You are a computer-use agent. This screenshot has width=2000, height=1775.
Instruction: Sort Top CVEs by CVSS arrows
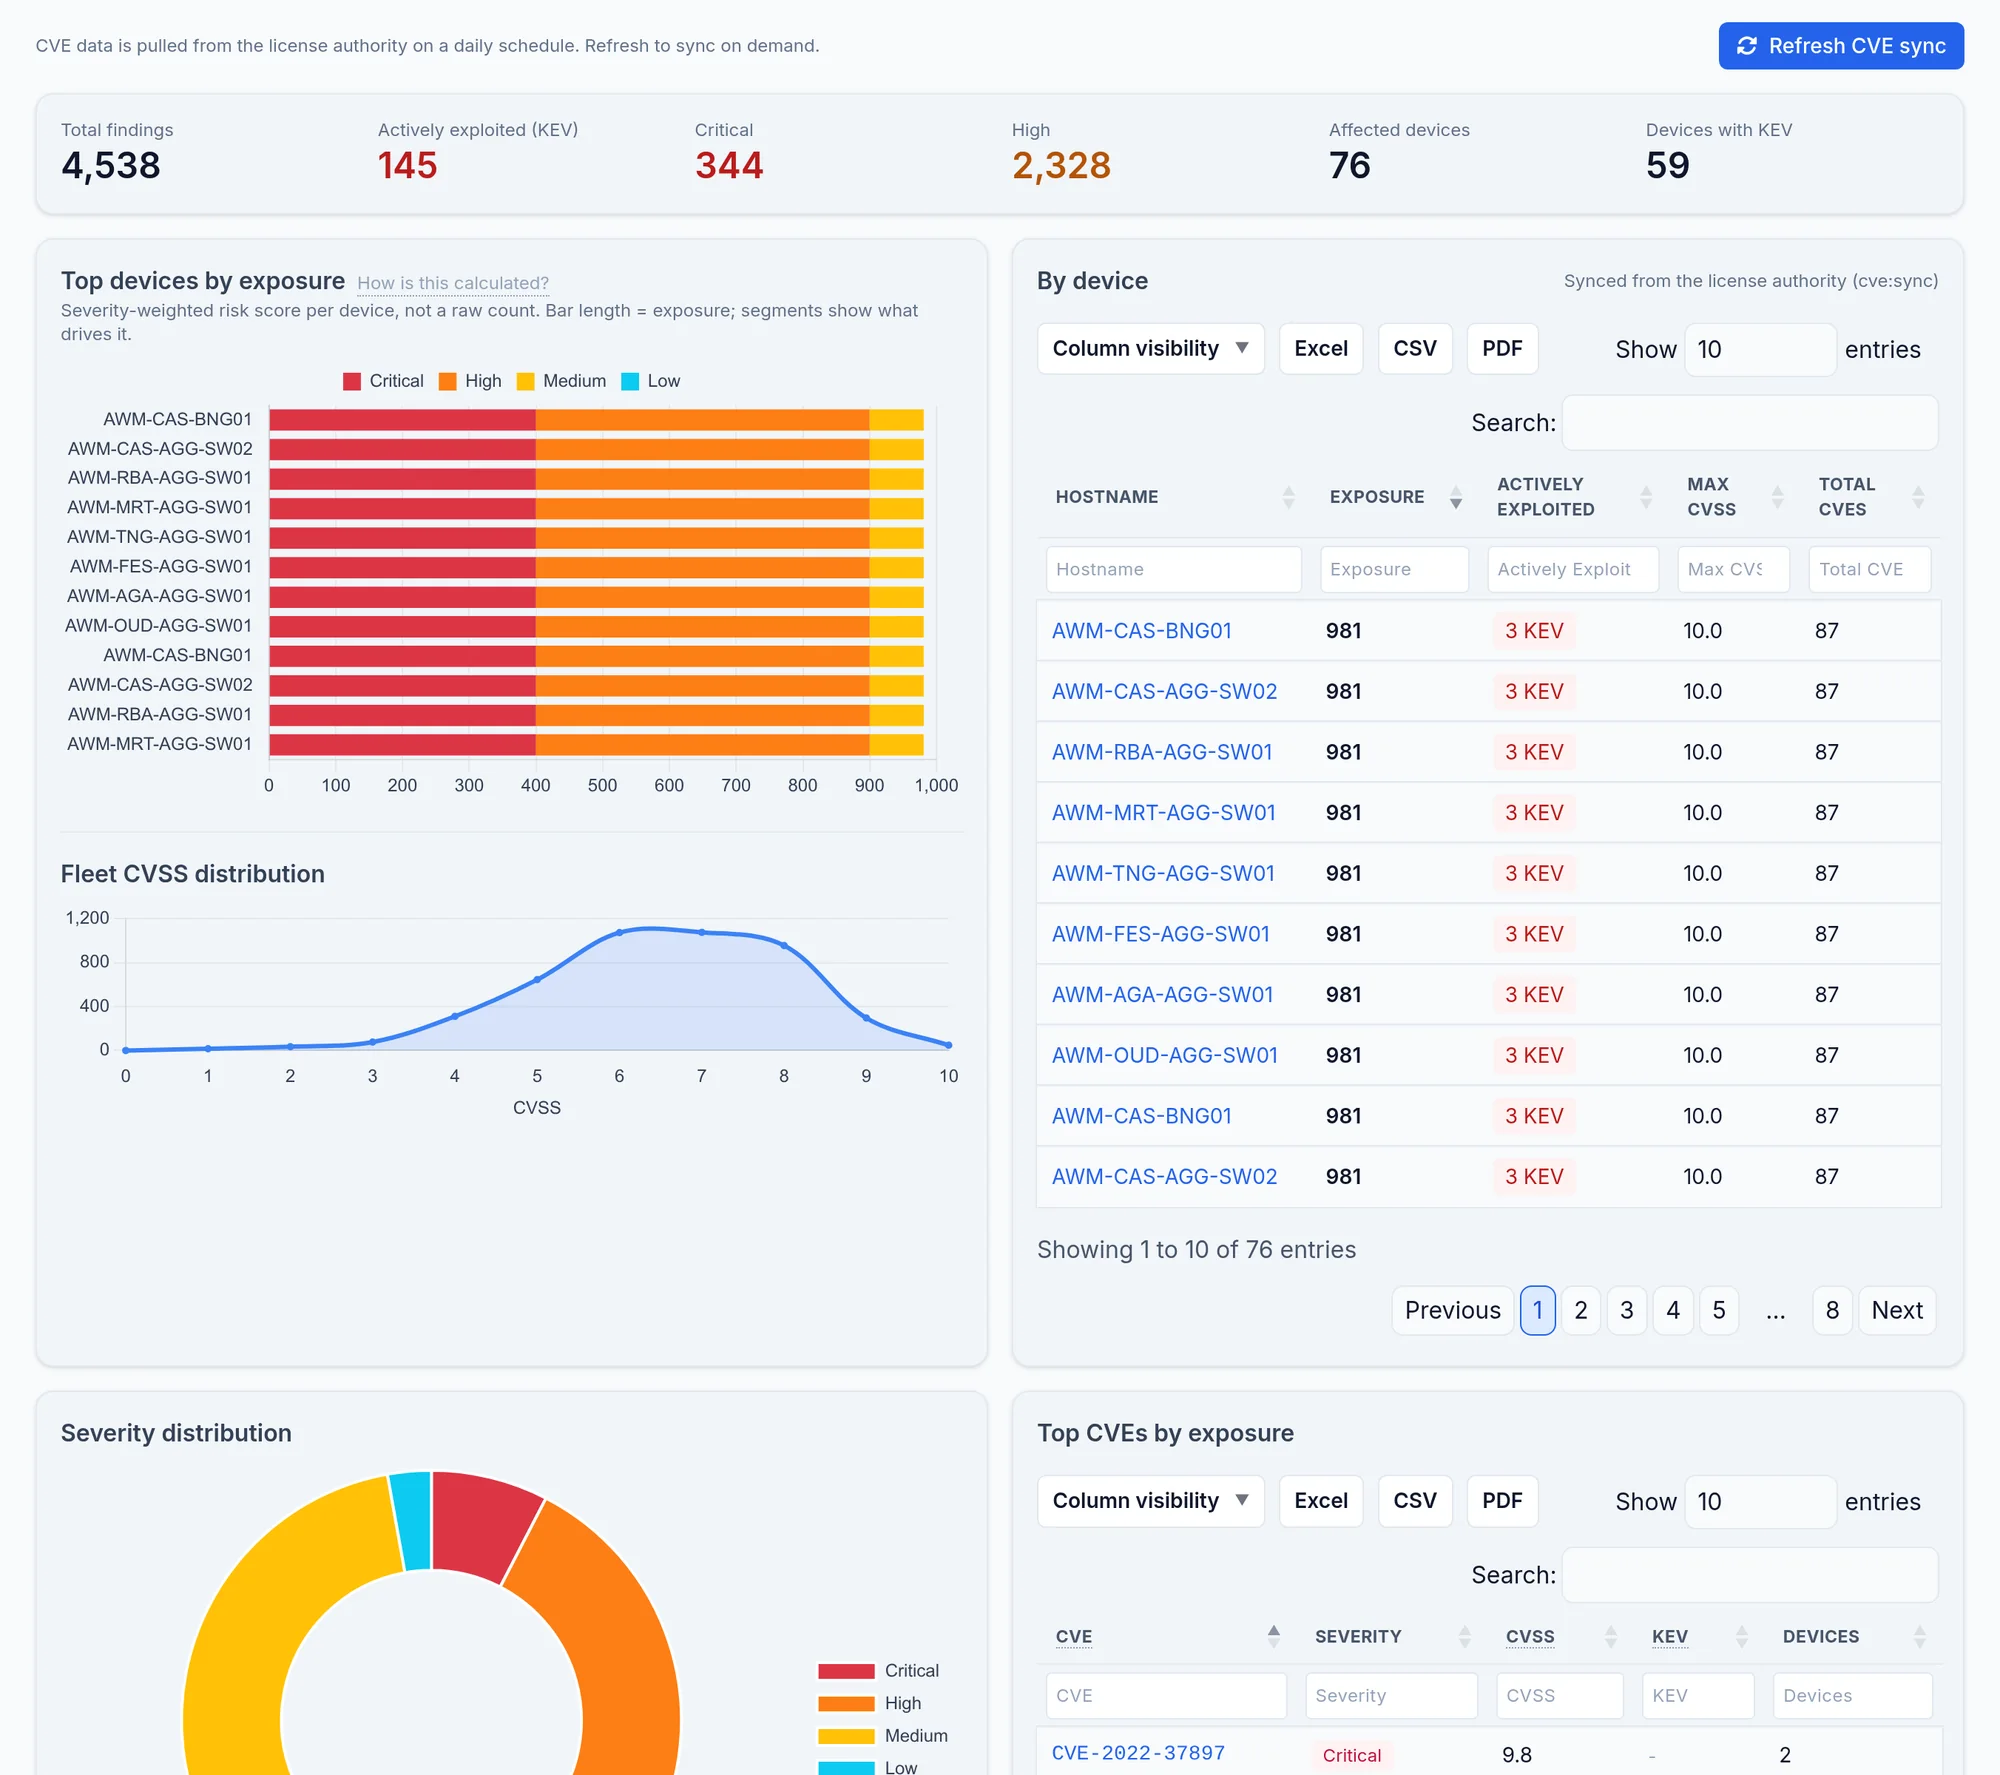1610,1637
